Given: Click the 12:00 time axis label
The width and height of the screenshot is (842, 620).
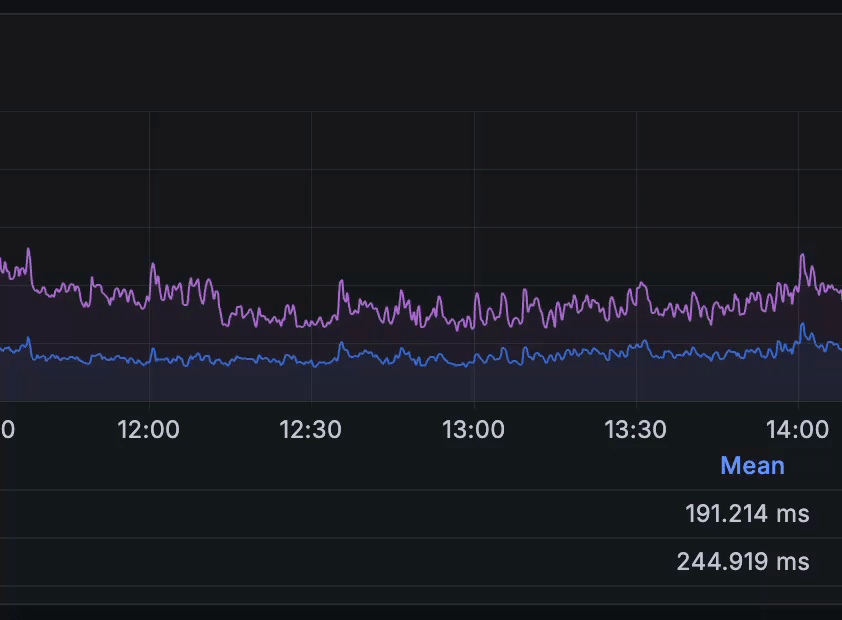Looking at the screenshot, I should [x=148, y=429].
